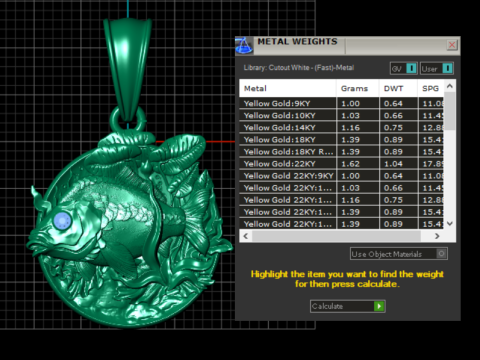Click the scroll right arrow under the table

(437, 236)
